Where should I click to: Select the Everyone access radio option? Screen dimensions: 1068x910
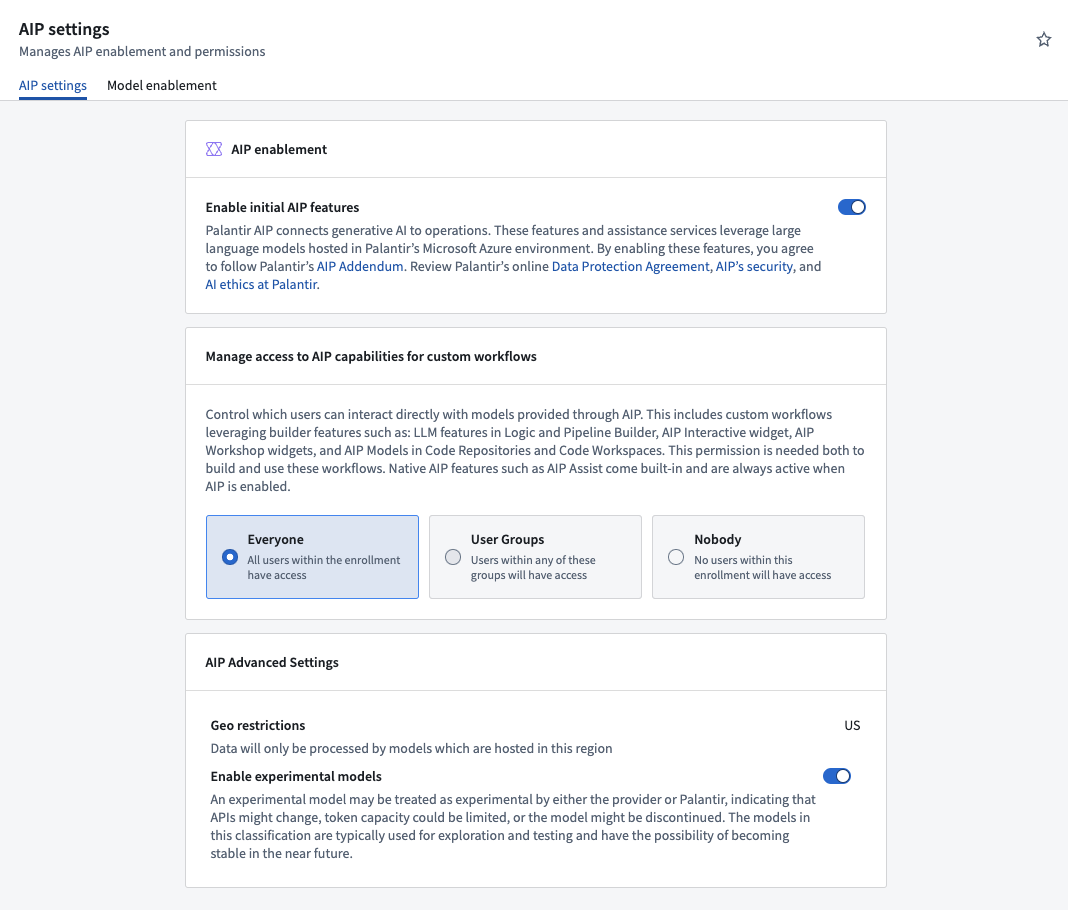(312, 557)
